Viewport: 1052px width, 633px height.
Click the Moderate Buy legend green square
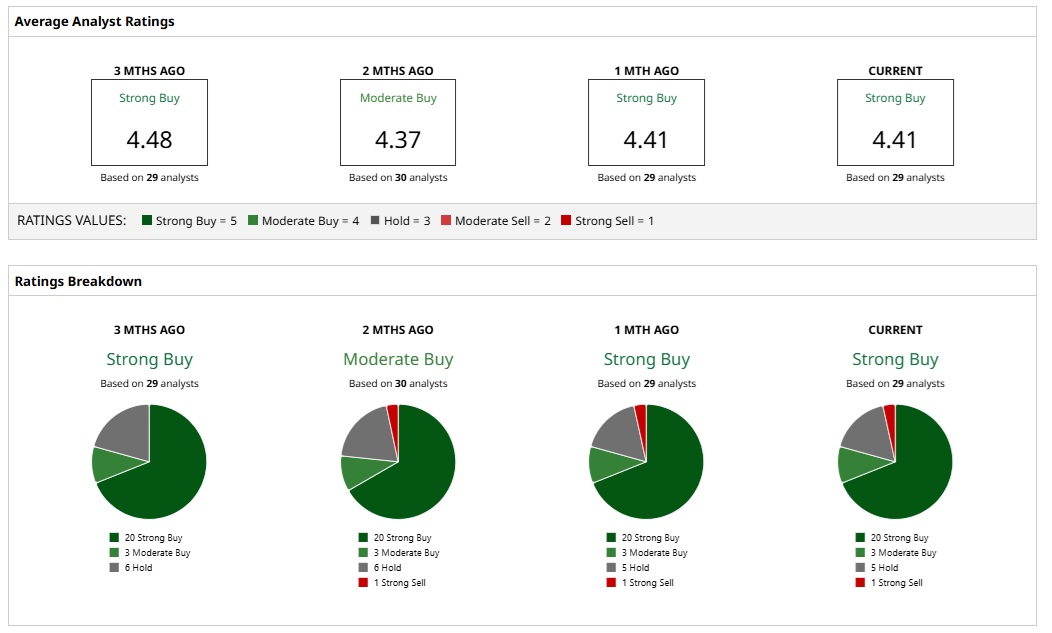(253, 220)
